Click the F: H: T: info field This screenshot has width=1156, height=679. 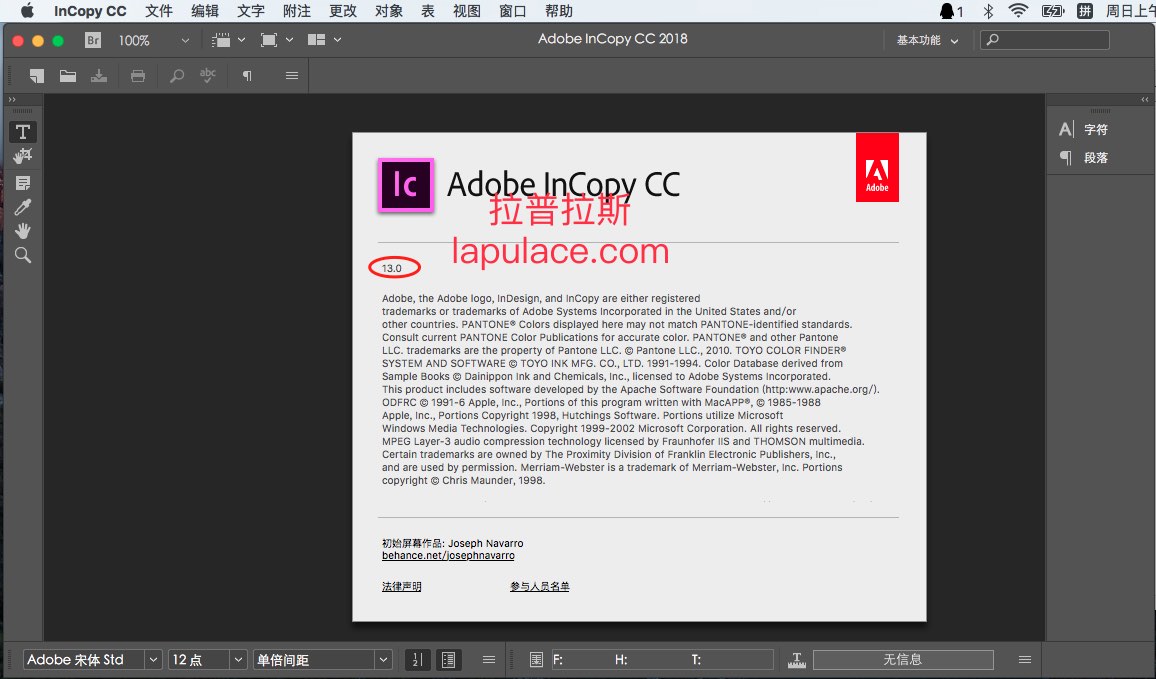(x=662, y=660)
